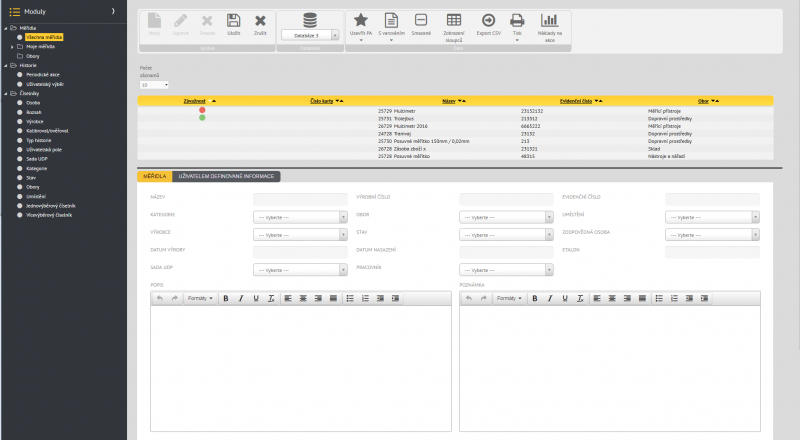800x440 pixels.
Task: Click the Datum výroby input field
Action: (x=300, y=252)
